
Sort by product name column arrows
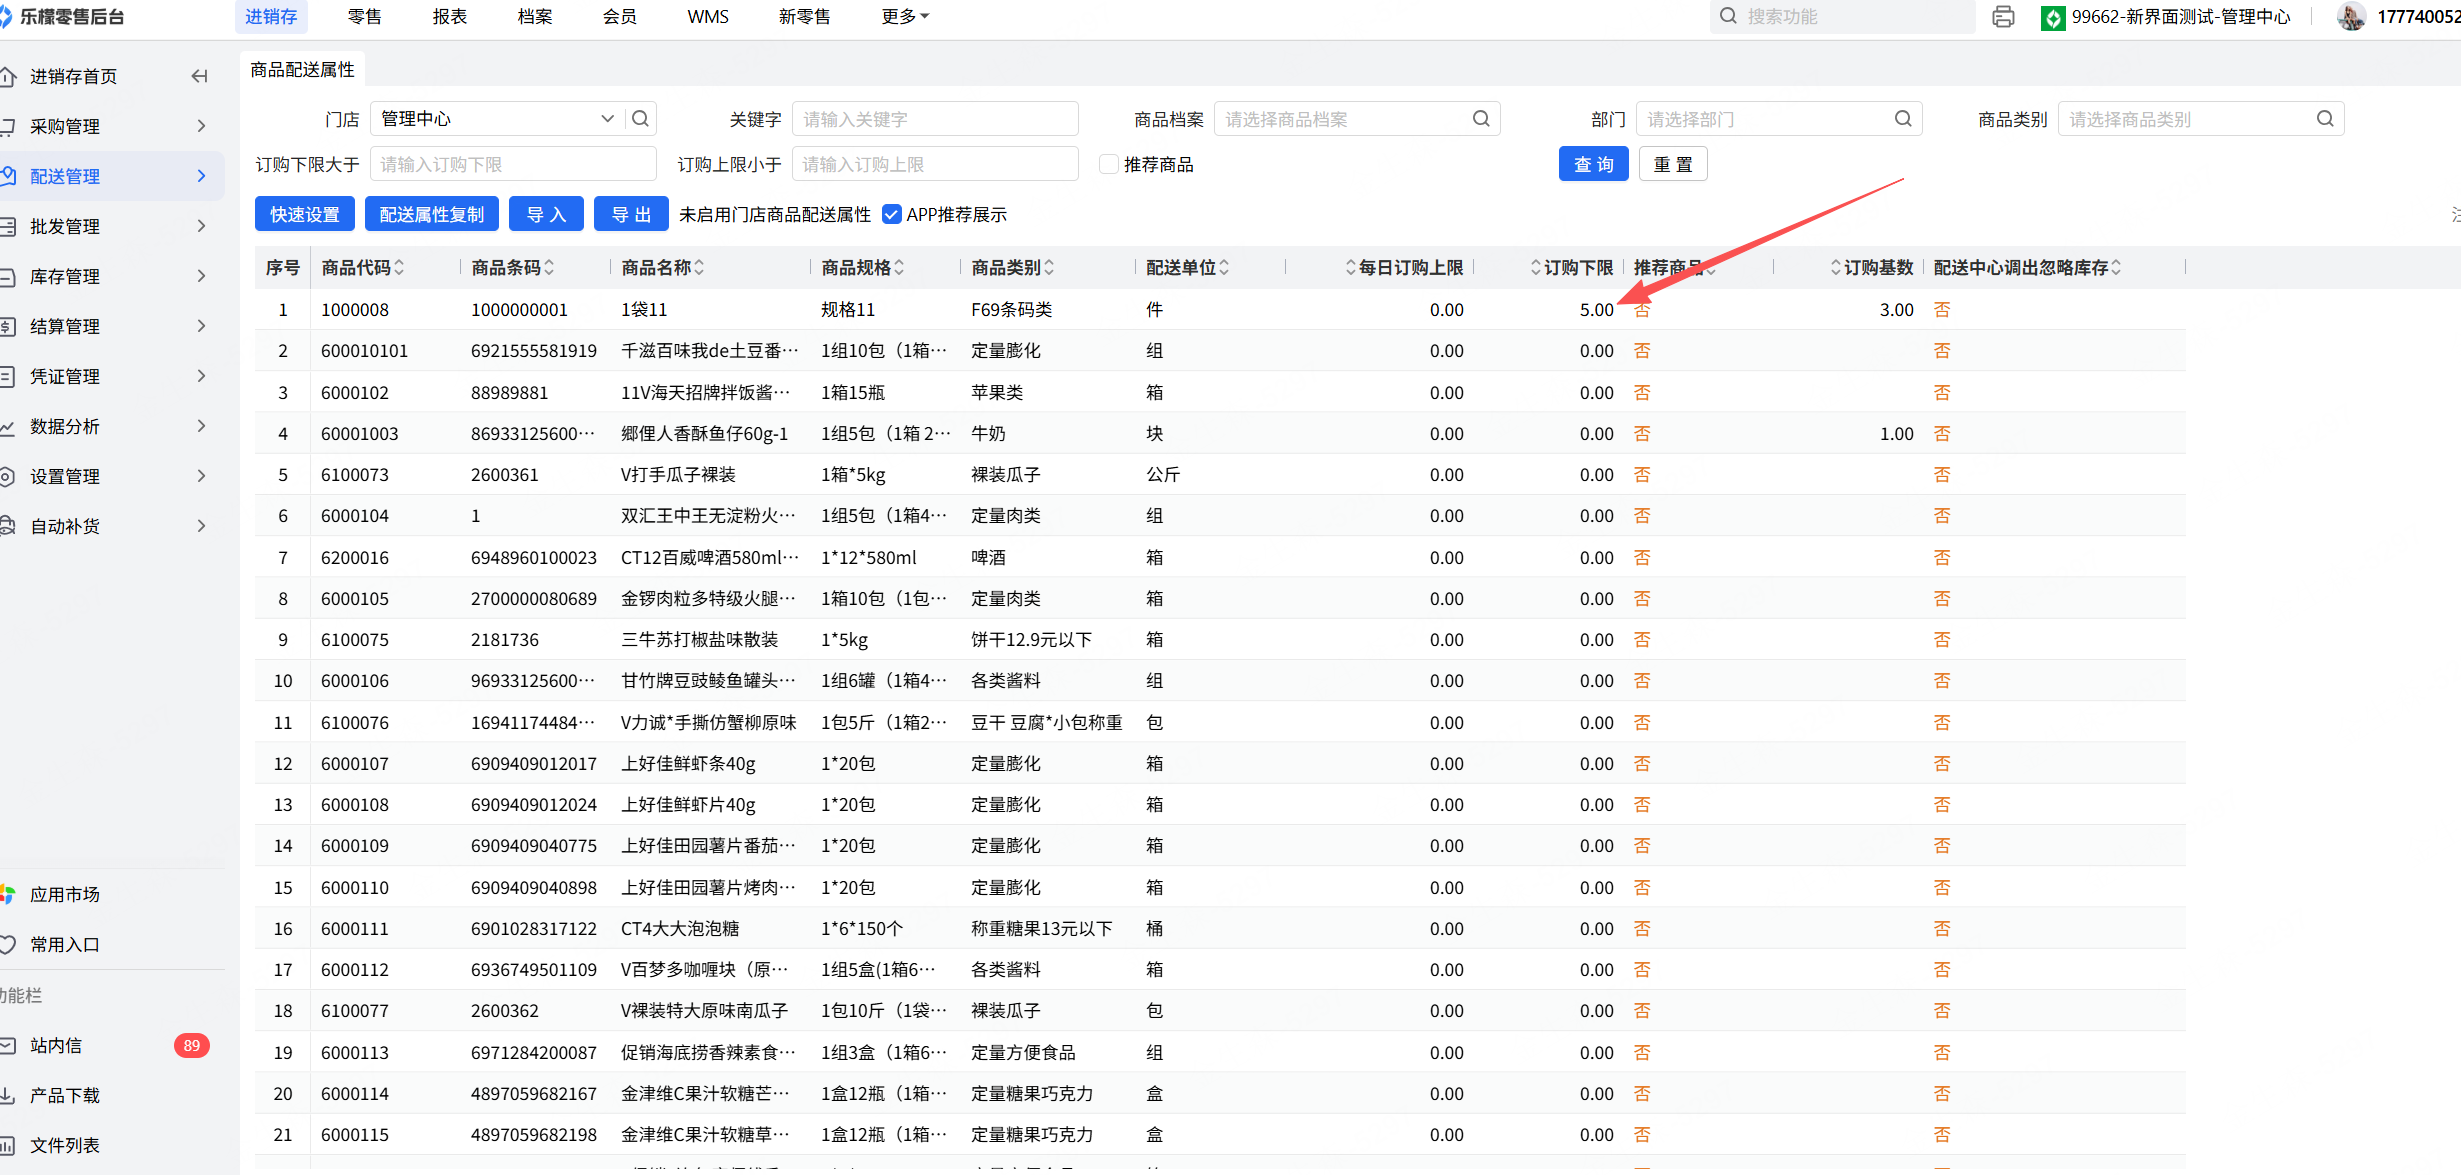pos(699,268)
